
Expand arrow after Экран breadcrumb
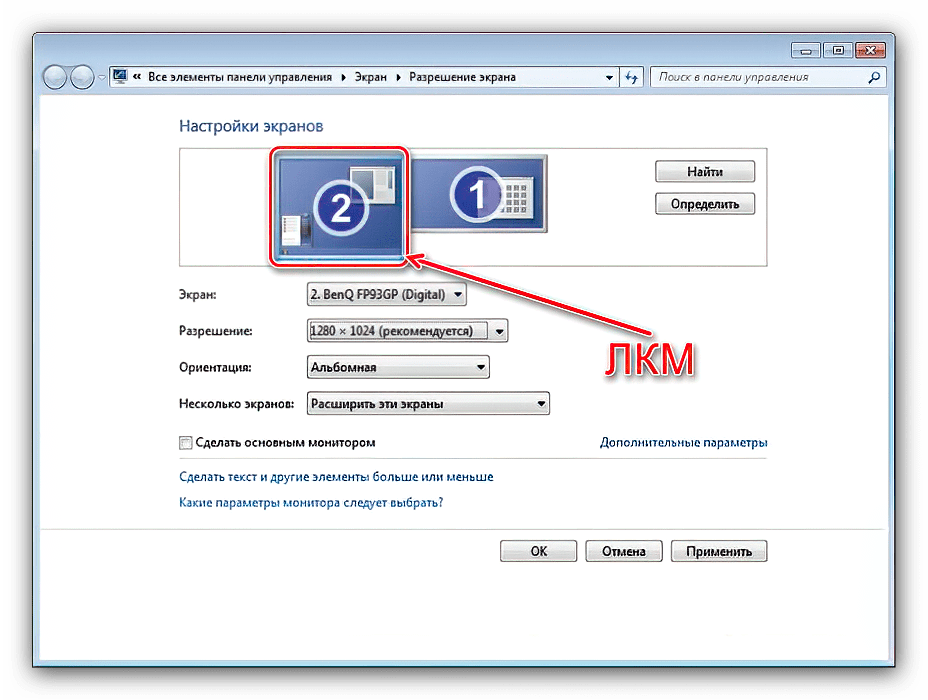click(x=398, y=78)
